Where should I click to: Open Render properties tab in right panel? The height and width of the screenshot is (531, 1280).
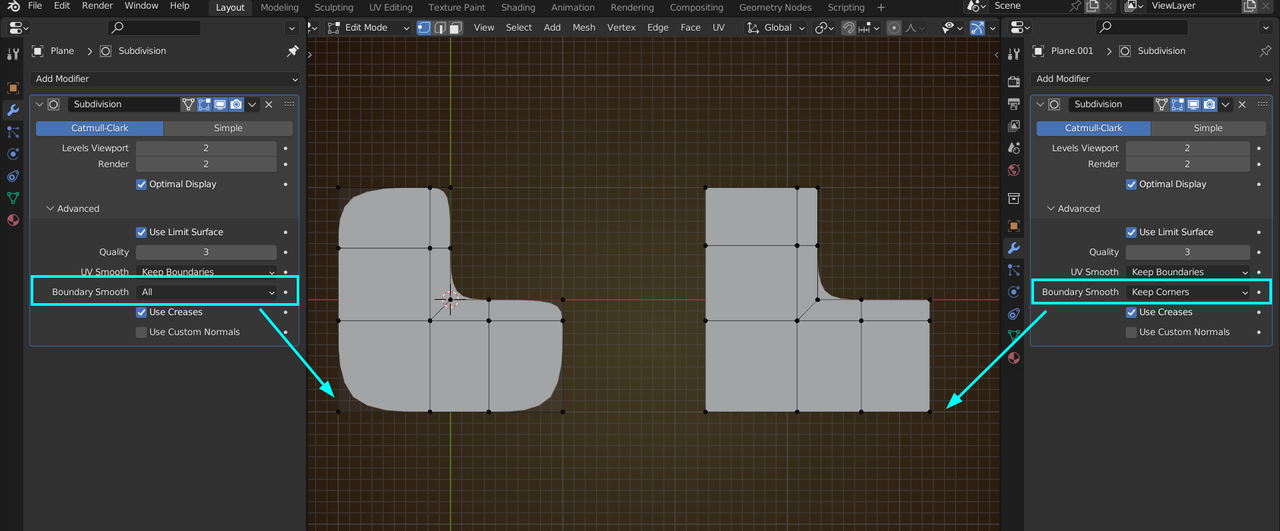pos(1013,81)
